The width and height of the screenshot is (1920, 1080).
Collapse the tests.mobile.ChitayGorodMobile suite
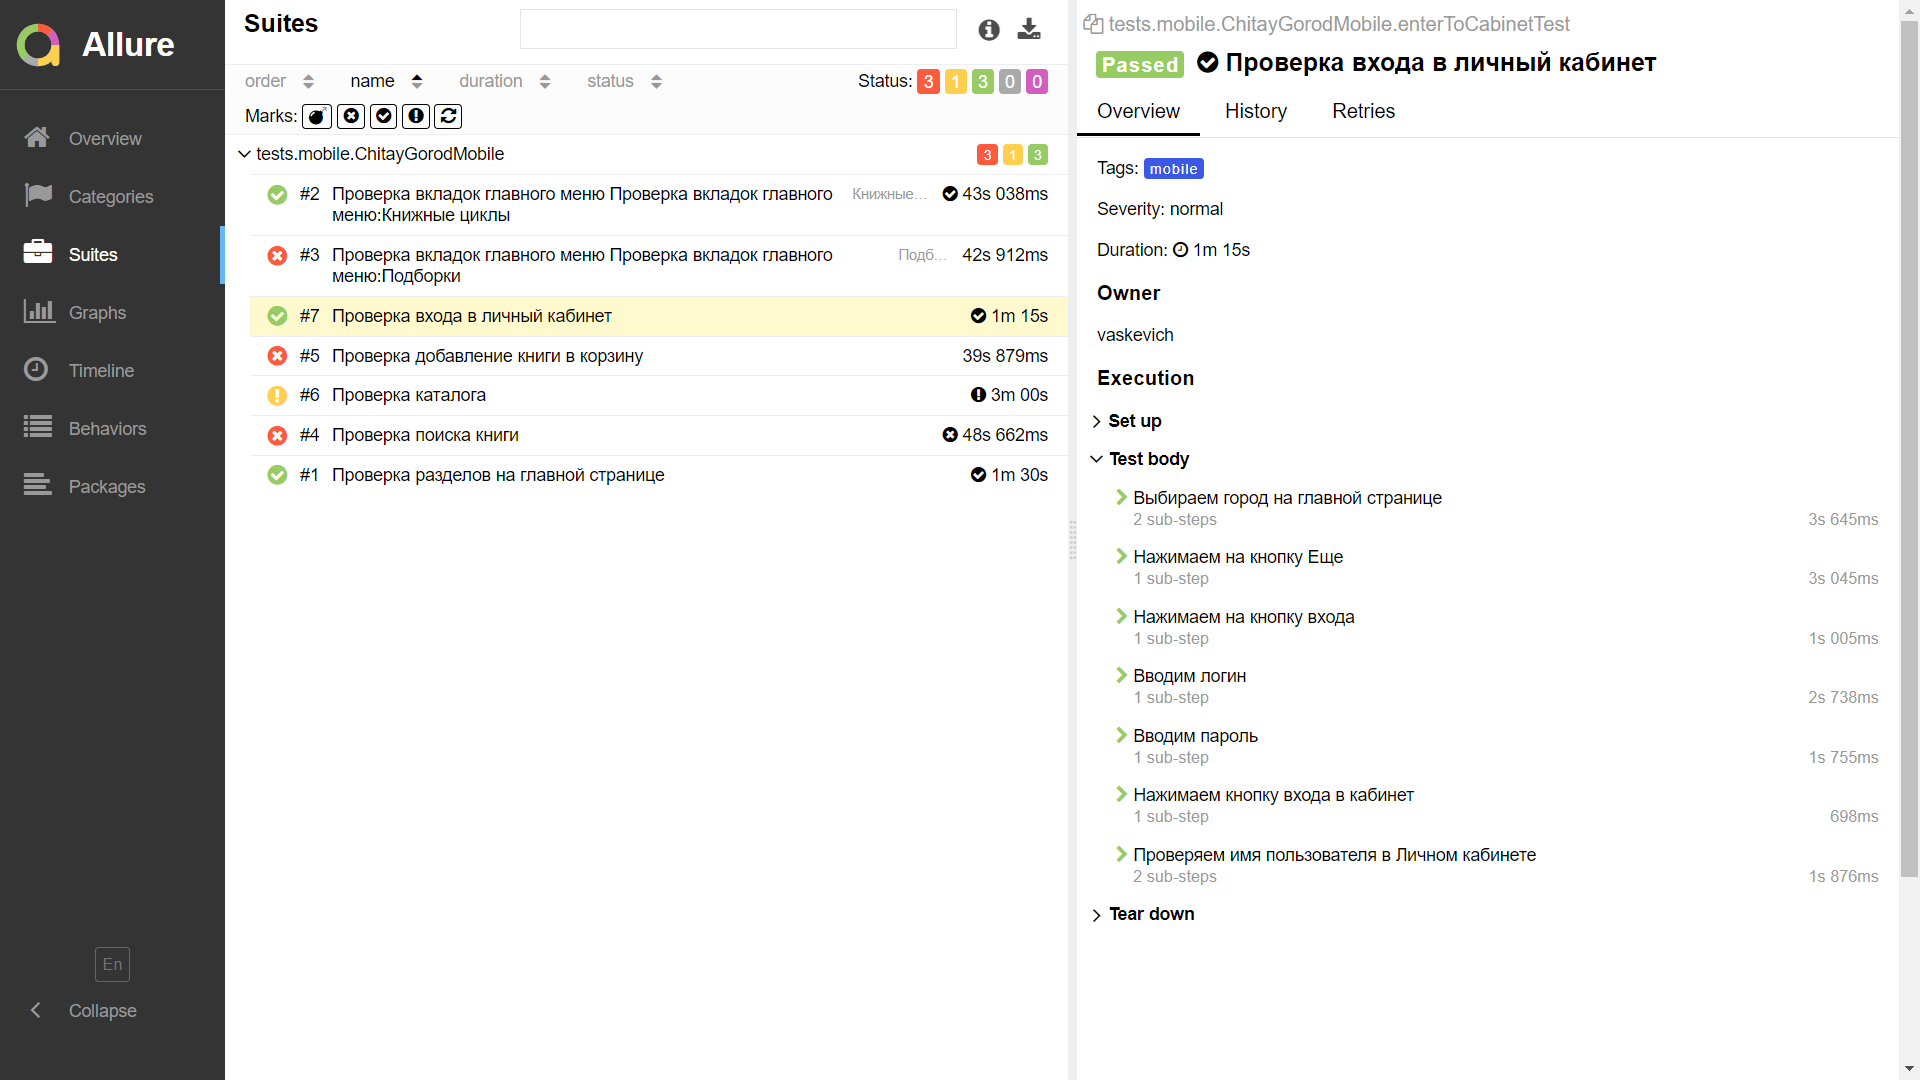(x=244, y=154)
